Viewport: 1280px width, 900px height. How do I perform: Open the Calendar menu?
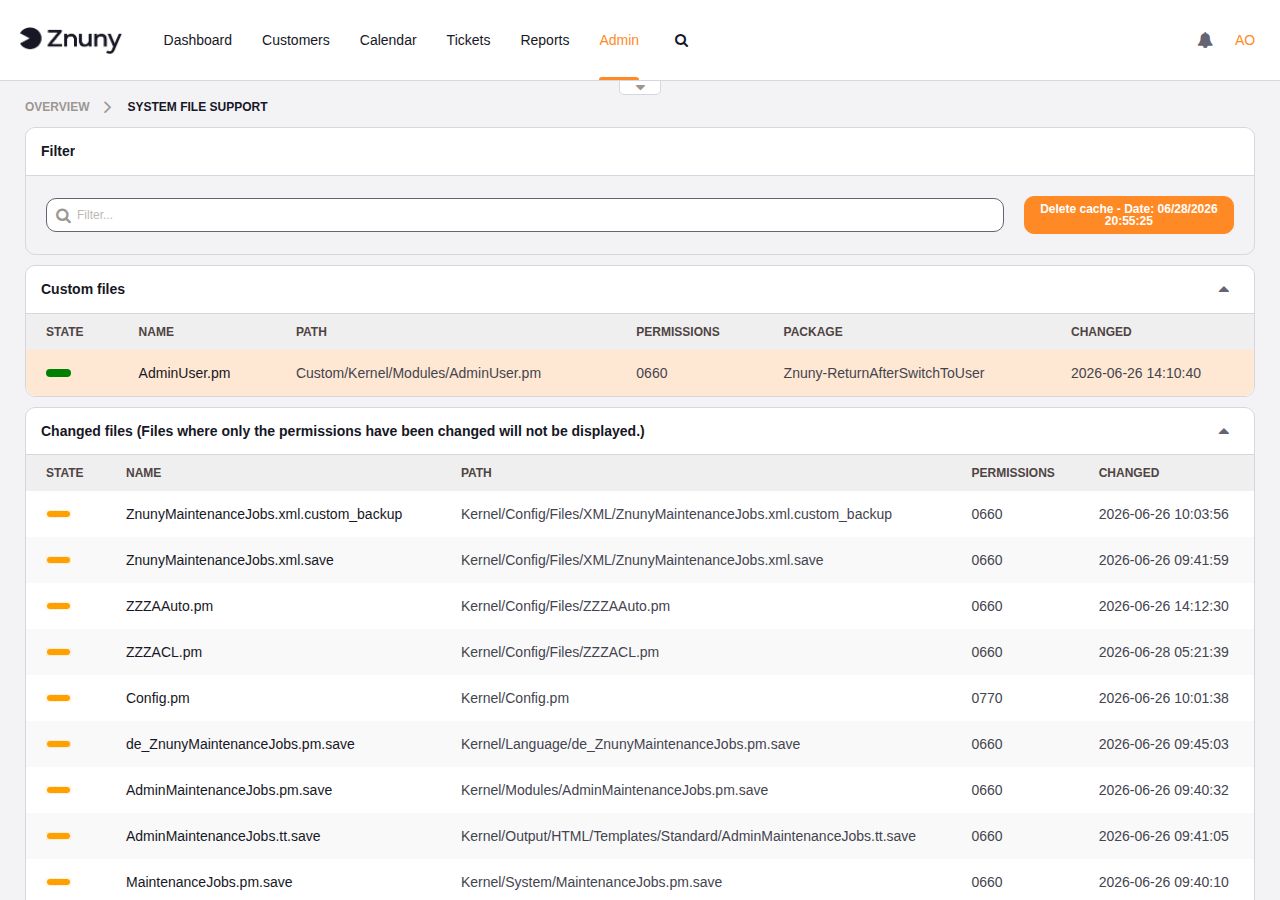click(388, 40)
